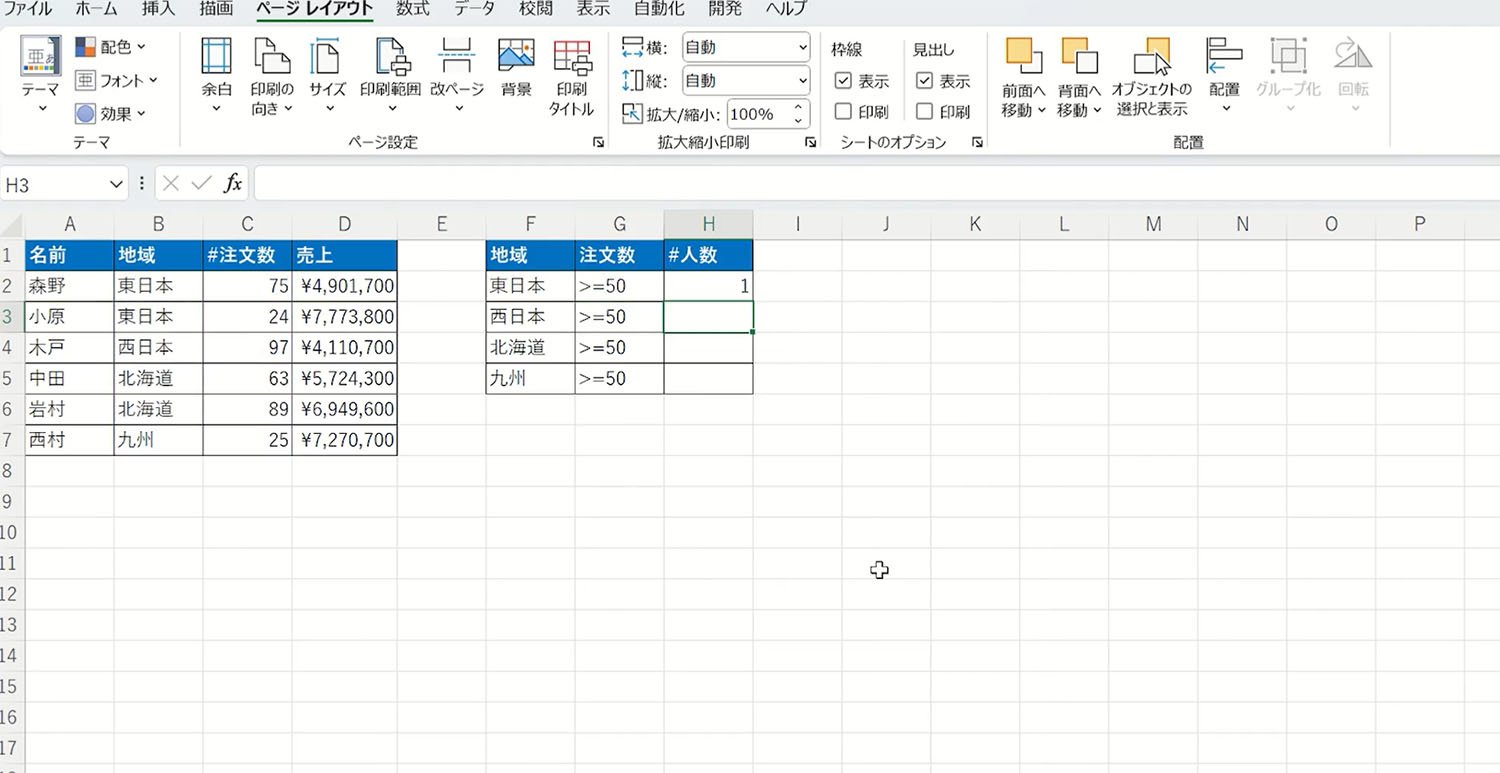Viewport: 1500px width, 773px height.
Task: Open 拡大縮小印刷 dialog launcher
Action: [x=811, y=143]
